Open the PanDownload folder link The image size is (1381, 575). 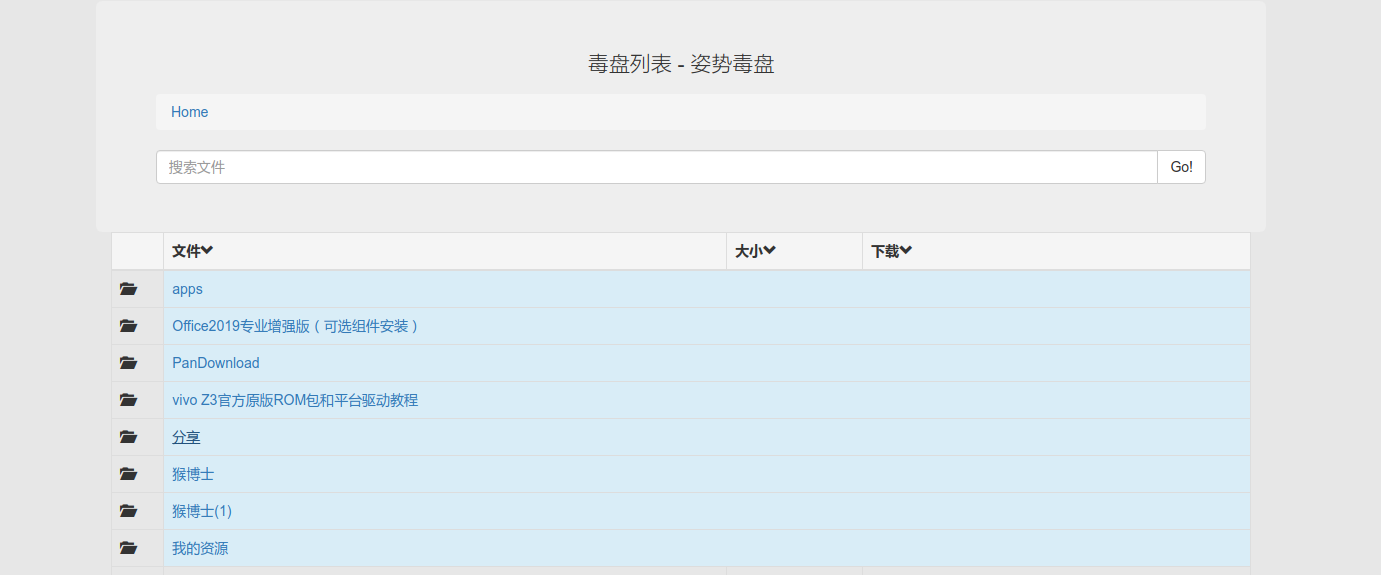[216, 363]
